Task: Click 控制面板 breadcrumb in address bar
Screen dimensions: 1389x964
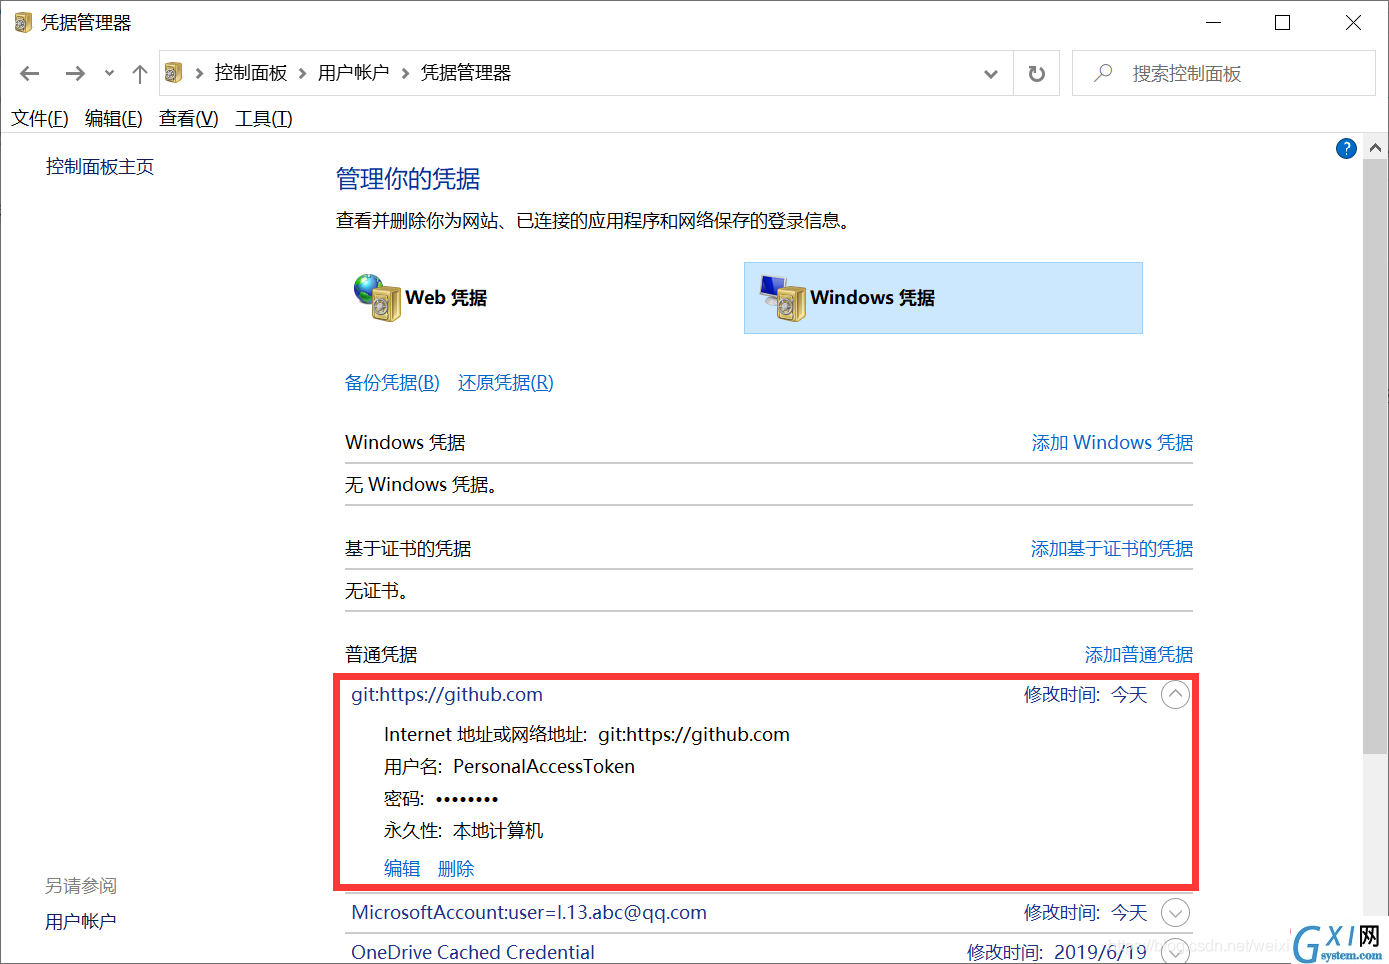Action: (251, 73)
